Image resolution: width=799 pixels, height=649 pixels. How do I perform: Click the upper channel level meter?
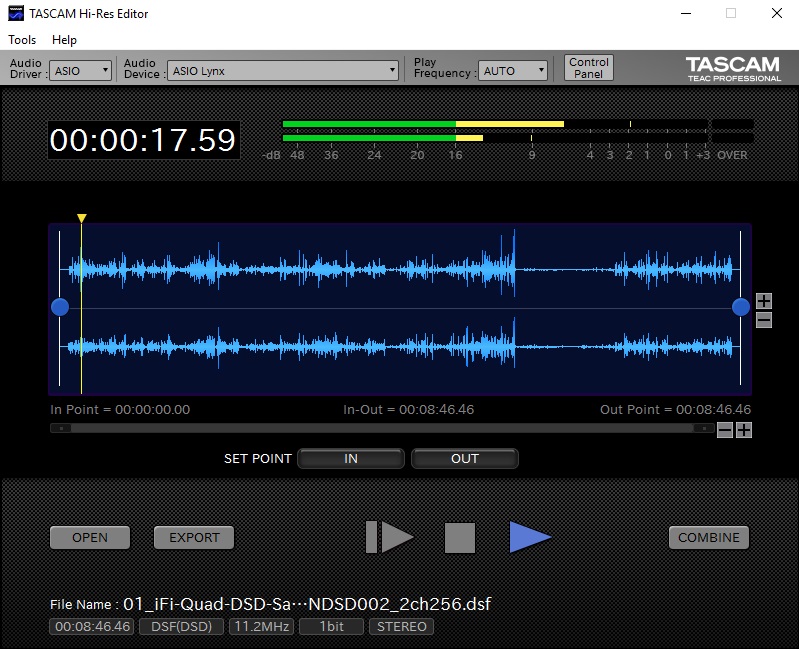click(495, 124)
